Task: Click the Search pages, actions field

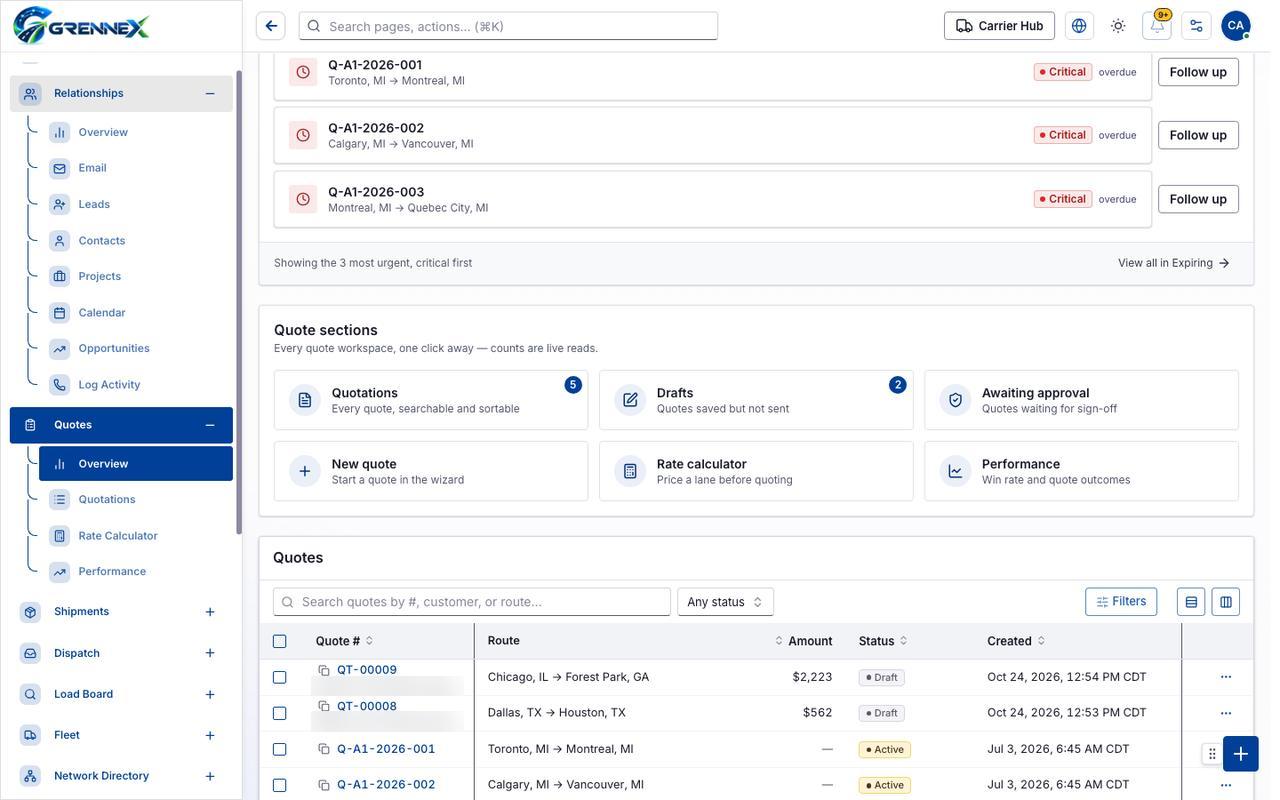Action: point(508,26)
